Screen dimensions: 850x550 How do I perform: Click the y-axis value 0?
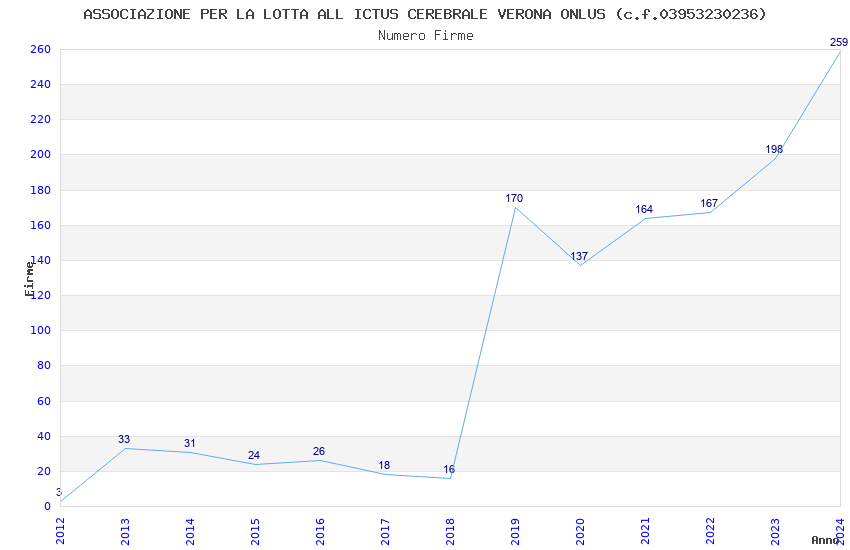pos(47,507)
